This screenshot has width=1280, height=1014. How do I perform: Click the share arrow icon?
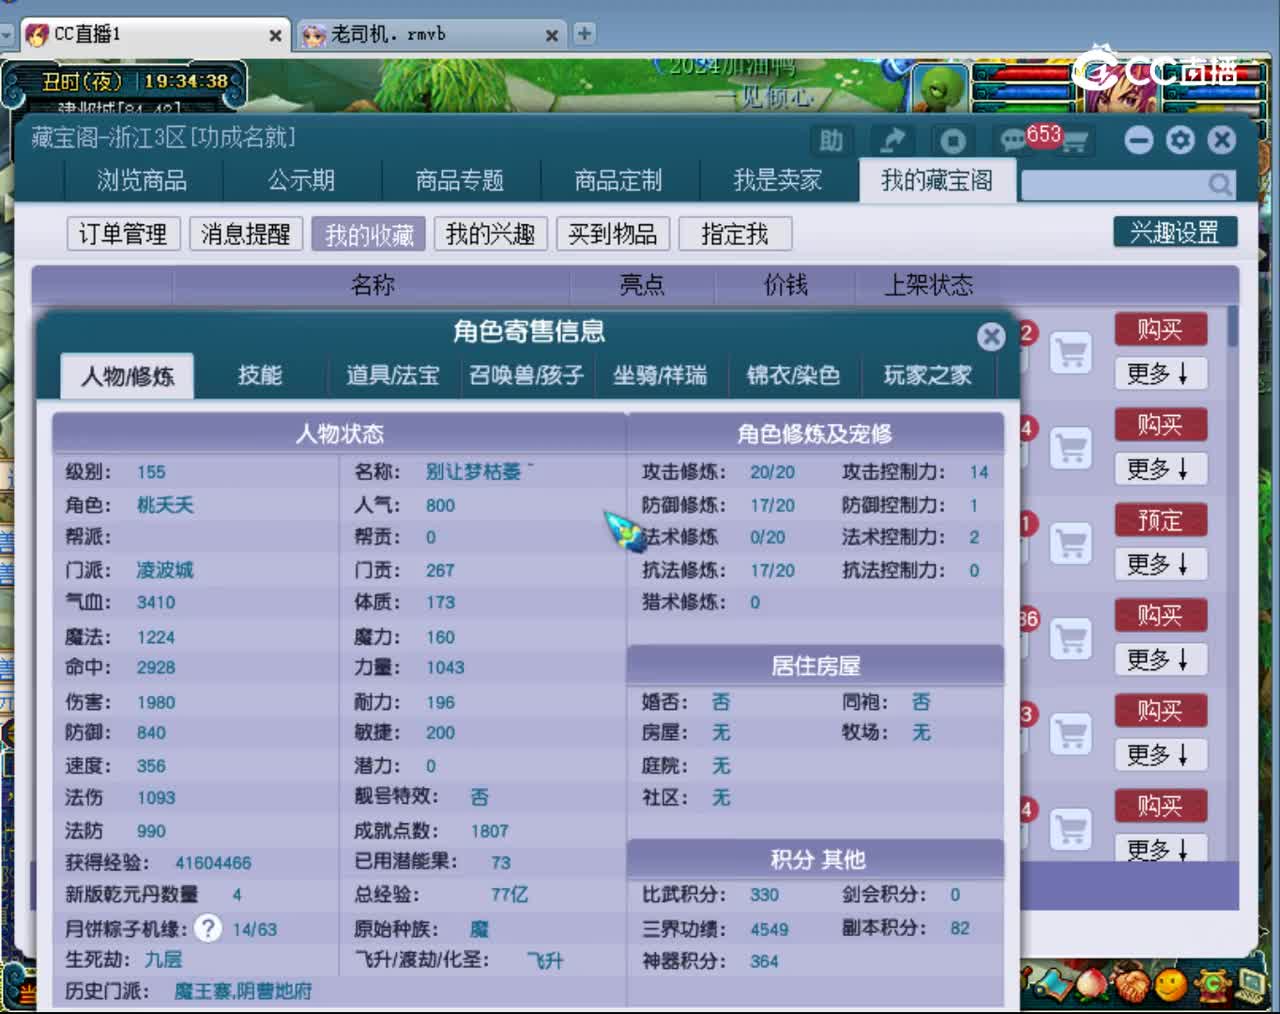[x=891, y=141]
